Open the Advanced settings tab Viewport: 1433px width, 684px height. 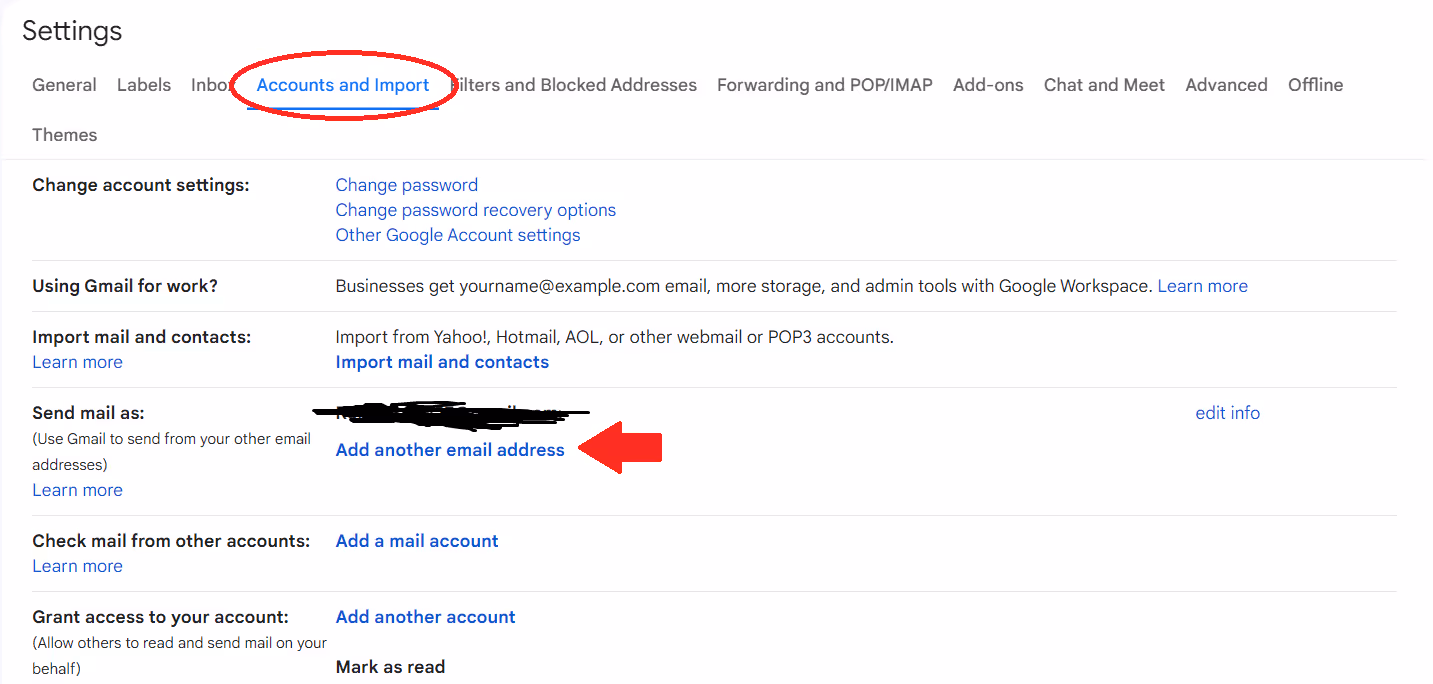tap(1226, 85)
